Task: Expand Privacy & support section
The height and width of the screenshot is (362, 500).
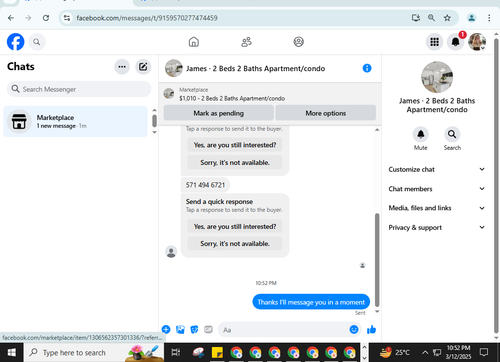Action: coord(437,227)
